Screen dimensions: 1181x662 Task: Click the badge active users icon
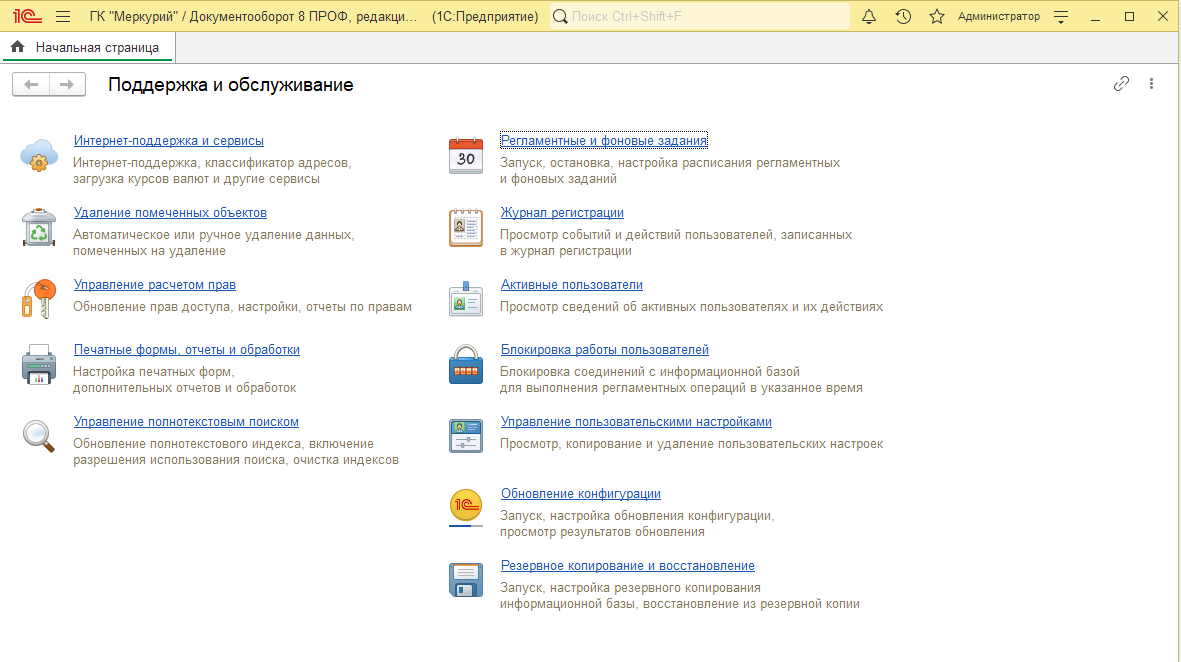coord(465,299)
